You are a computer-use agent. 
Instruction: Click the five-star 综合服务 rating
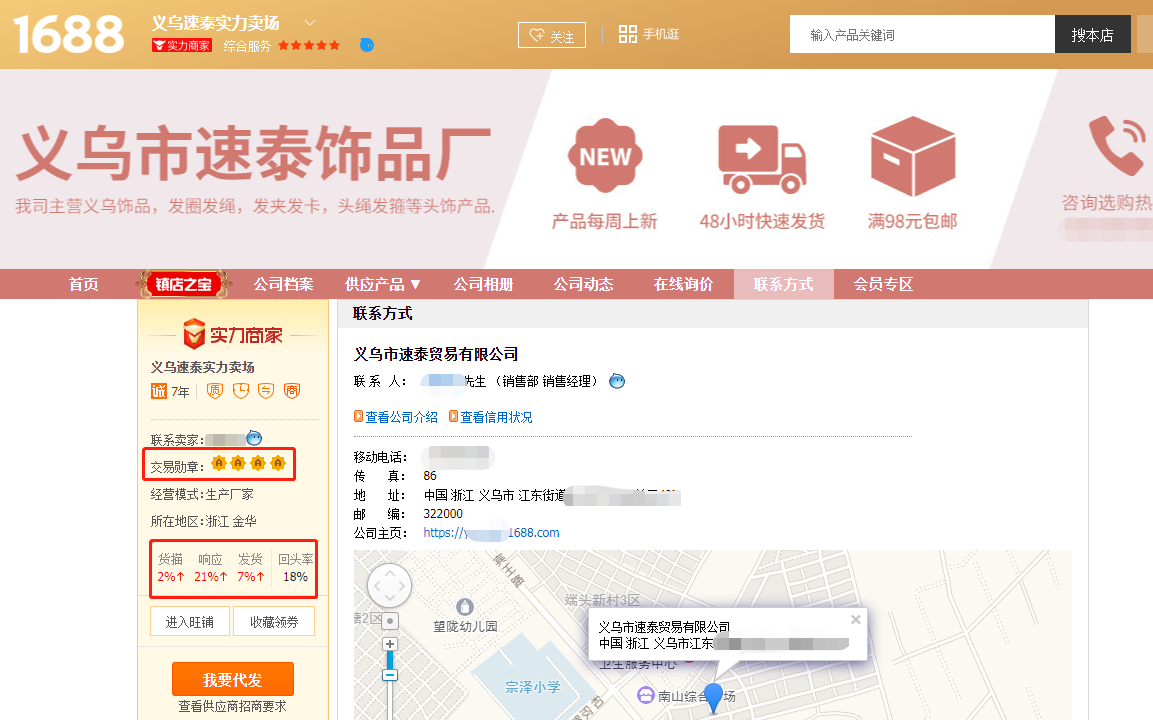coord(309,46)
